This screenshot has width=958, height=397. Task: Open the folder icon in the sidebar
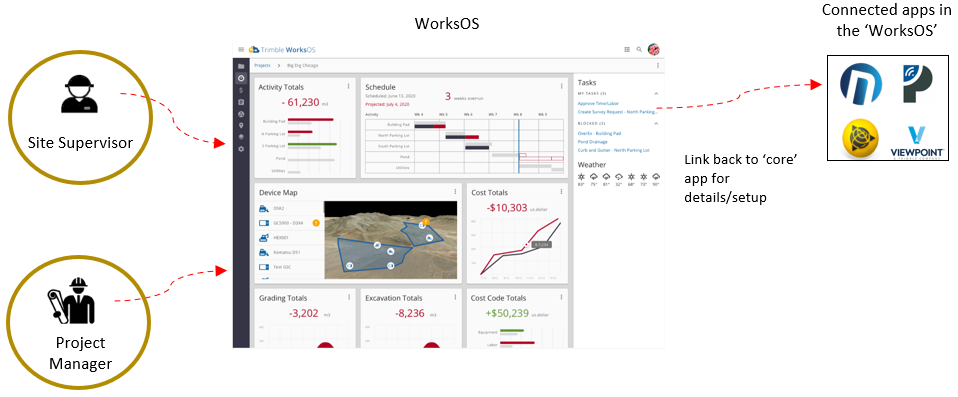tap(241, 66)
